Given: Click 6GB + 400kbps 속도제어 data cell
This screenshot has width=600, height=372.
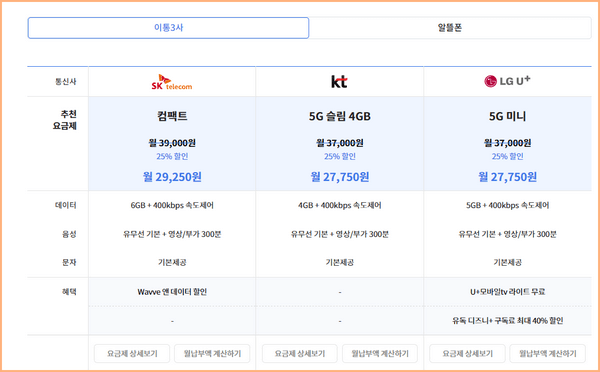Looking at the screenshot, I should tap(172, 205).
